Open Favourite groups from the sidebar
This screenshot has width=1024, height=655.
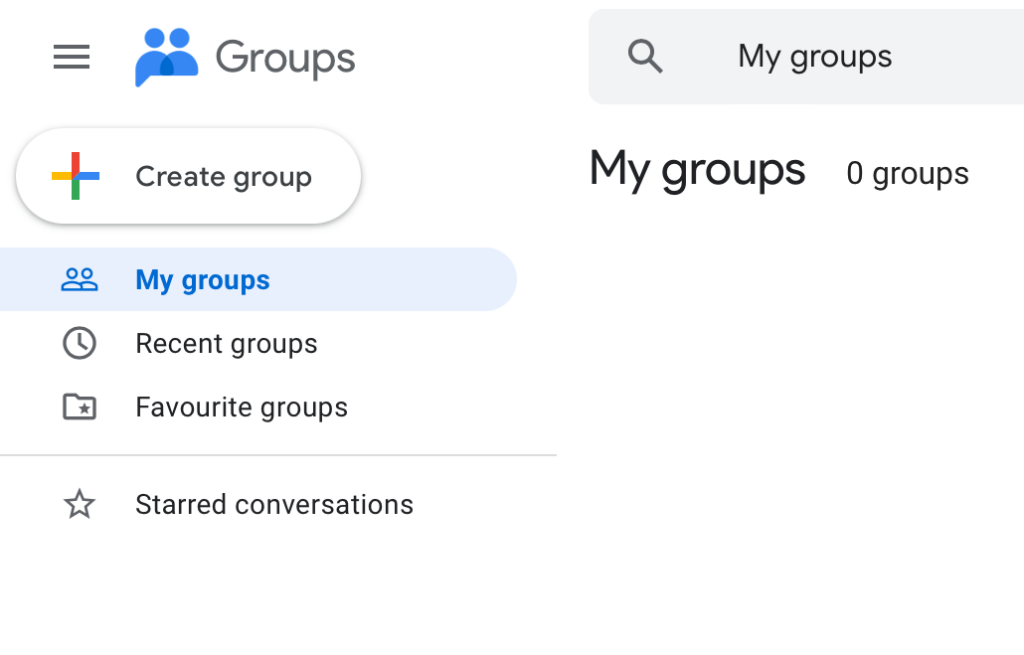coord(241,407)
